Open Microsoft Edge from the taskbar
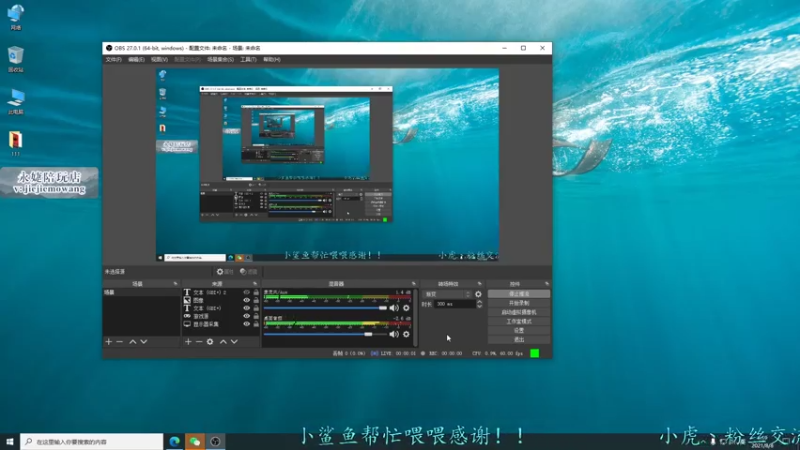The height and width of the screenshot is (450, 800). [x=174, y=441]
